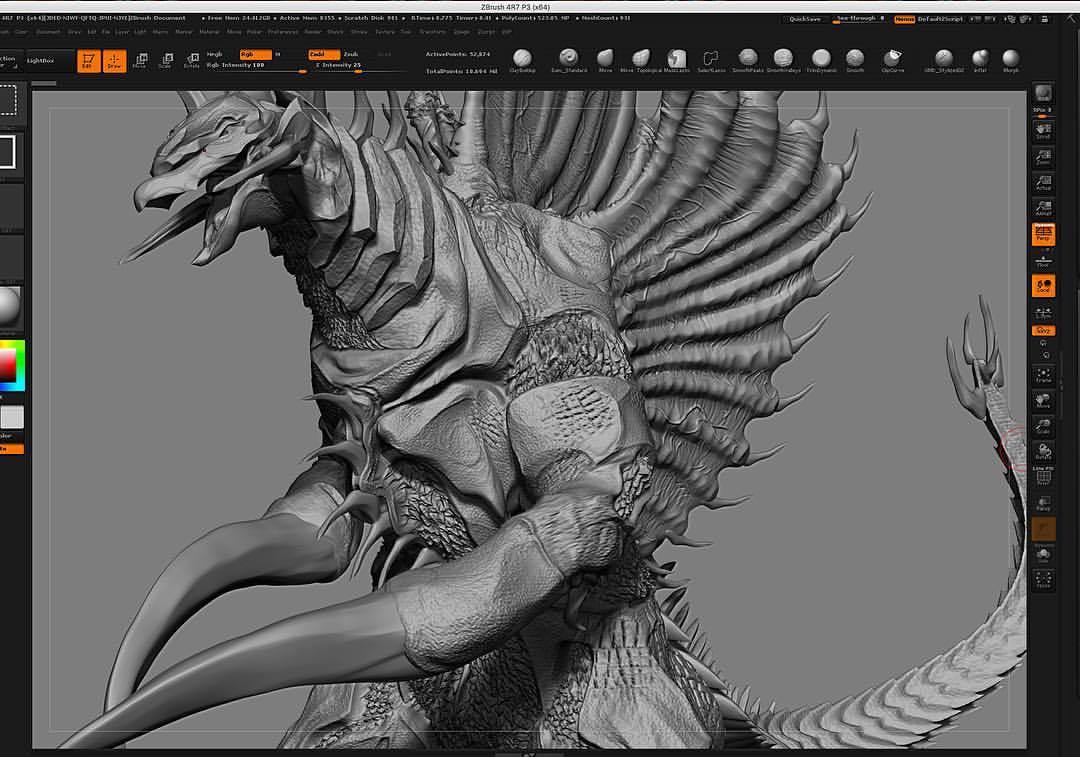Click the right shelf Scale view icon
The width and height of the screenshot is (1080, 757).
(x=1043, y=426)
